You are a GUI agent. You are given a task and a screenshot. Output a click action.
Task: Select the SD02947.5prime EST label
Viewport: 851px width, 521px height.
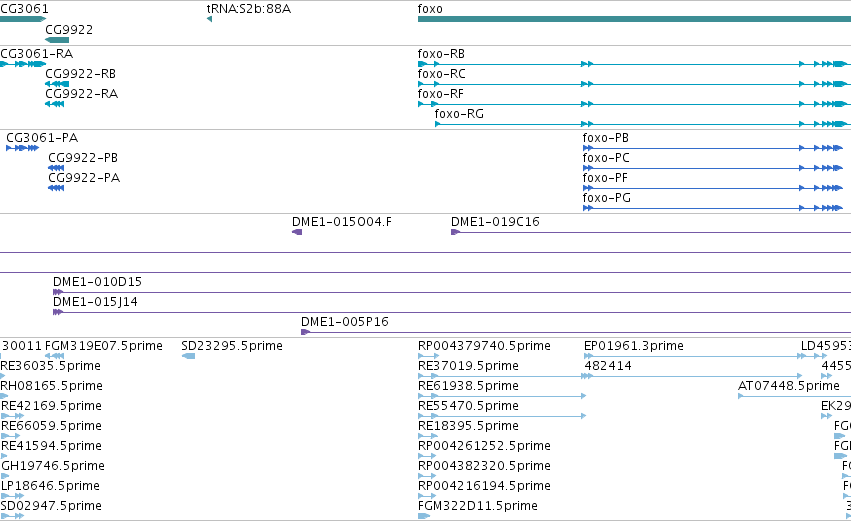coord(51,506)
